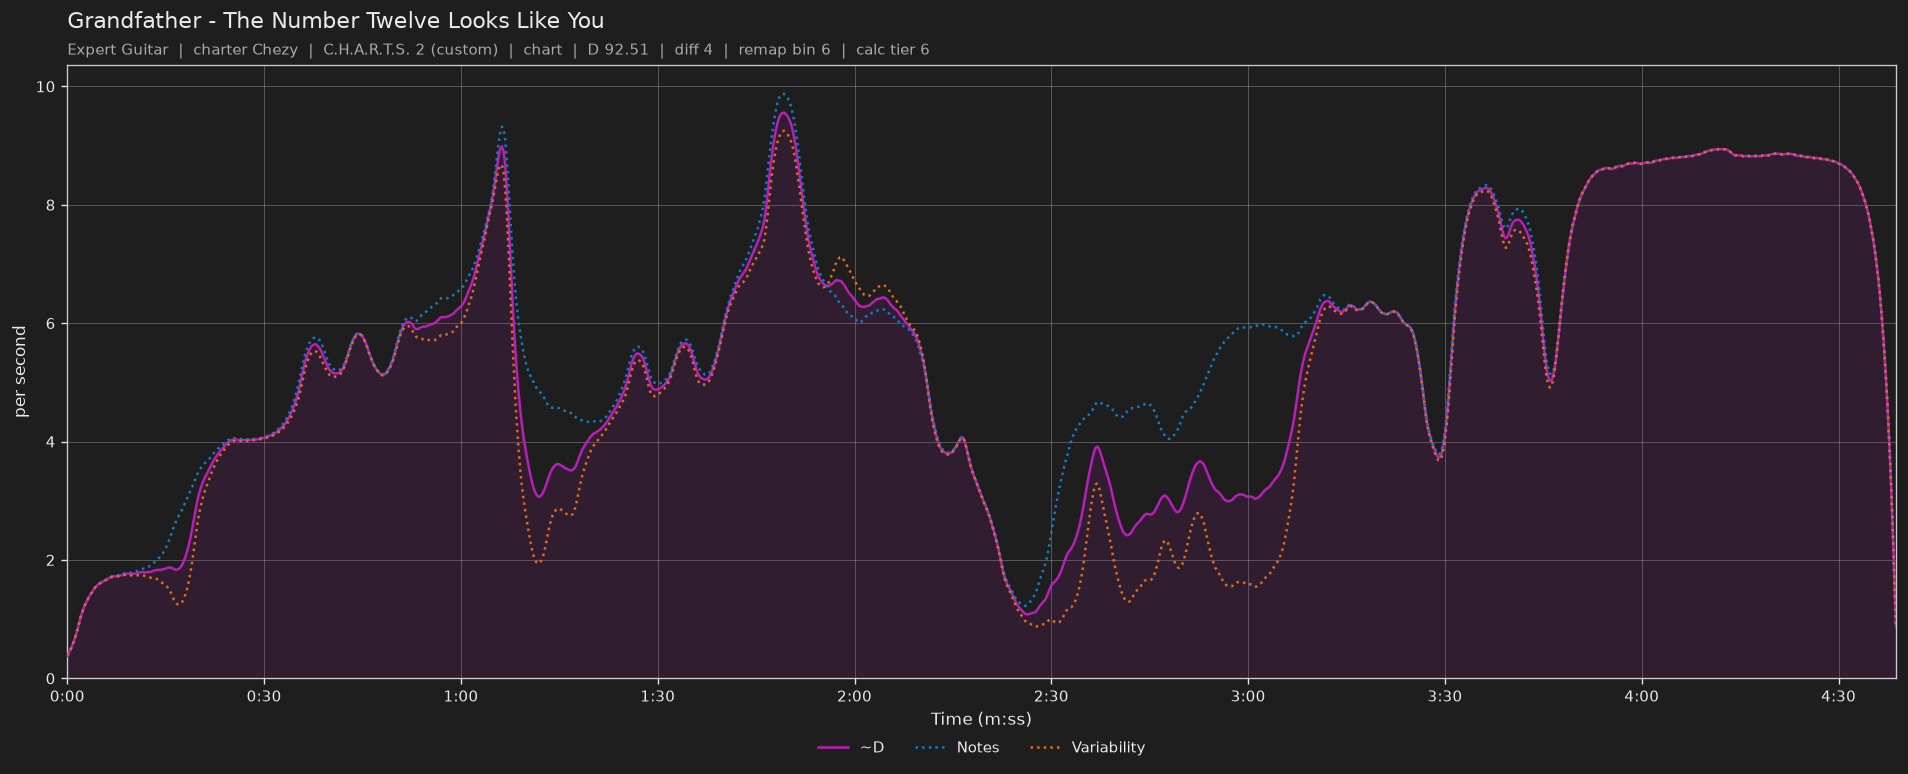The width and height of the screenshot is (1908, 774).
Task: Click the y-axis tick label "6"
Action: (x=51, y=324)
